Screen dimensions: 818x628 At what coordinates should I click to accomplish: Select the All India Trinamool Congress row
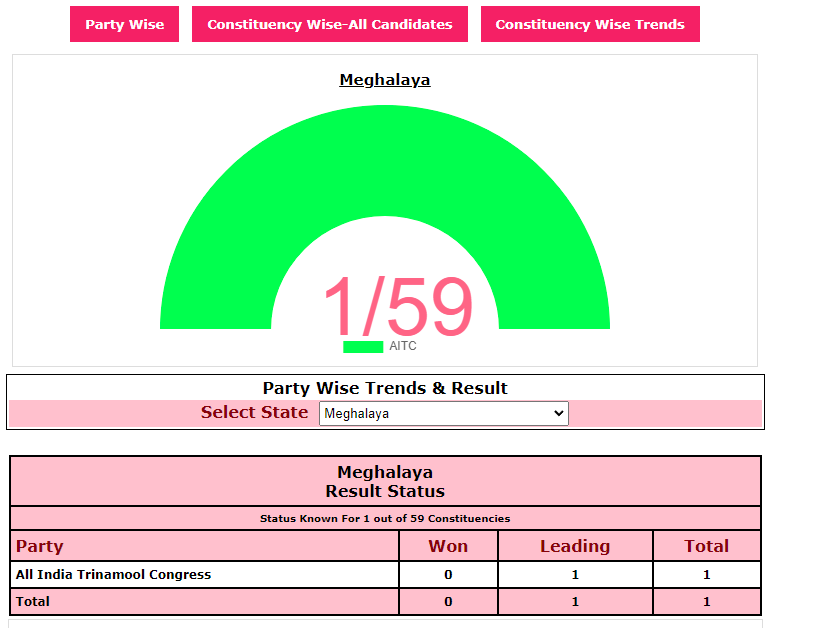pos(385,575)
